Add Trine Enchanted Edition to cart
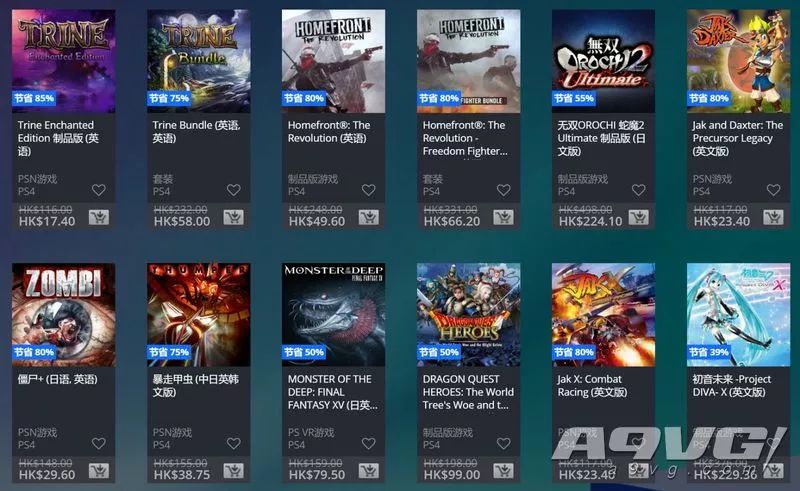The image size is (800, 491). coord(98,218)
